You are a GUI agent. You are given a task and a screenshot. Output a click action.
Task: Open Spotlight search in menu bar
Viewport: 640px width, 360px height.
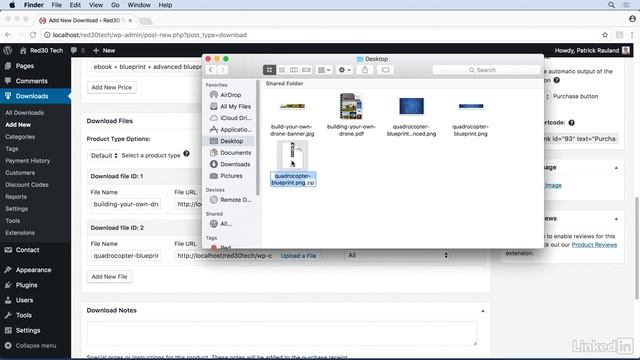(611, 5)
